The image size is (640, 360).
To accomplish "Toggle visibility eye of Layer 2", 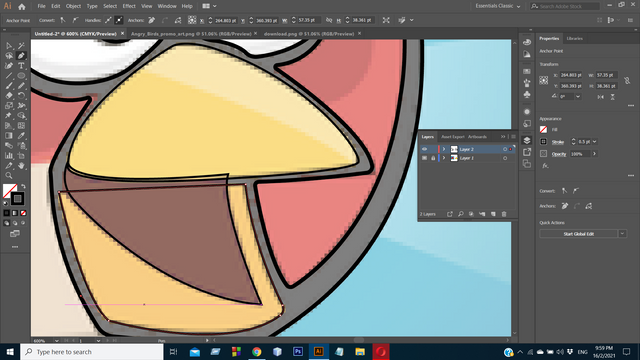I will coord(424,149).
